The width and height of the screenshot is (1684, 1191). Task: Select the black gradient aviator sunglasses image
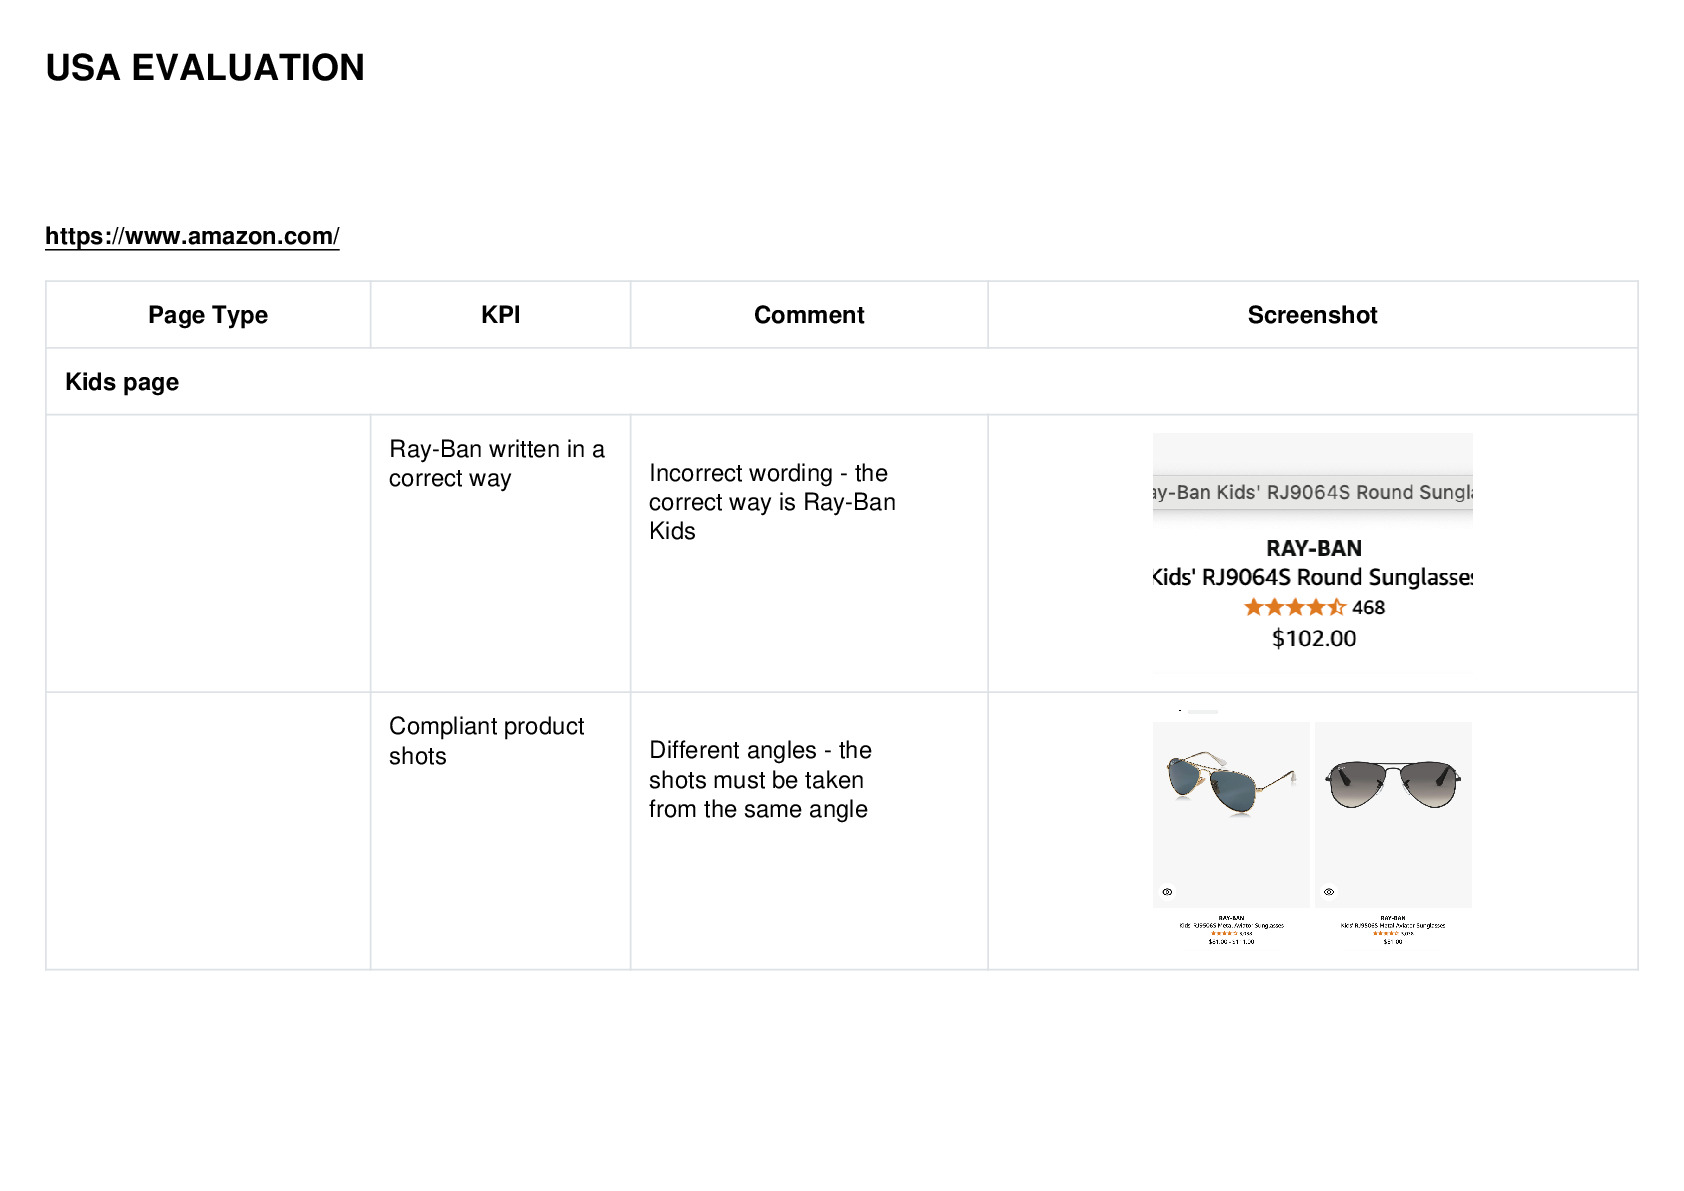coord(1393,815)
